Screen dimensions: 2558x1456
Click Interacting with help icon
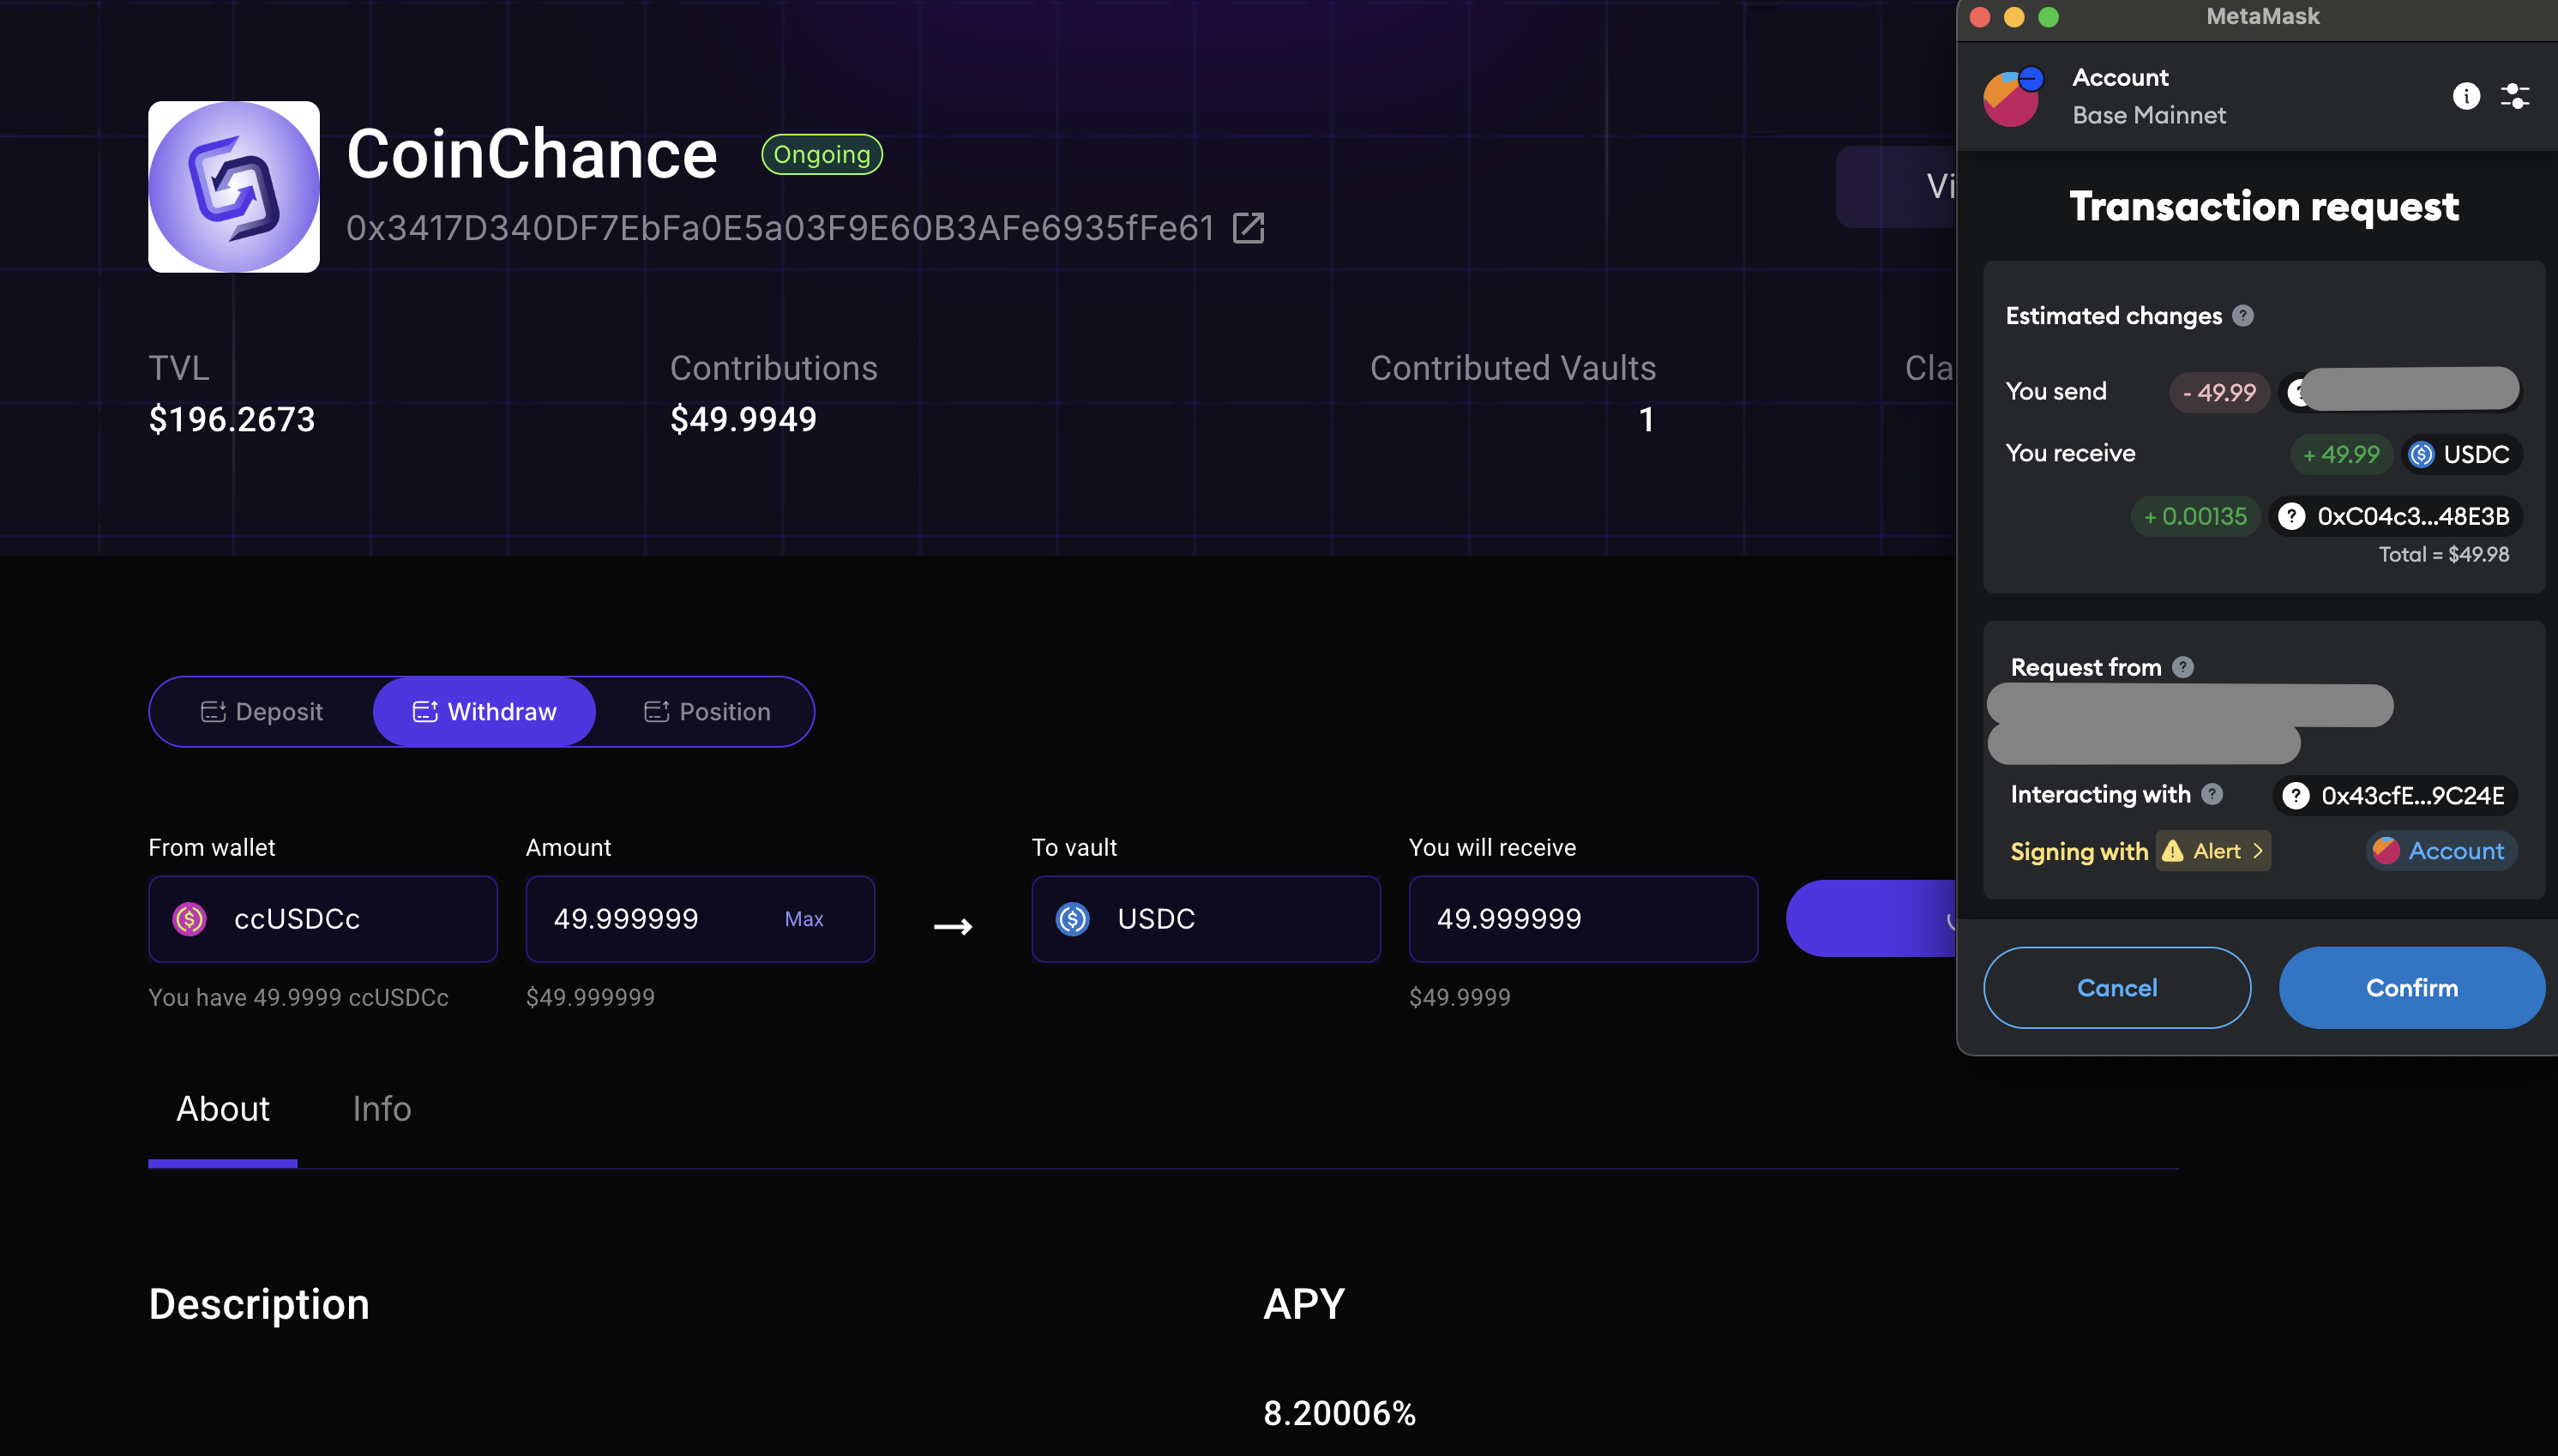click(2212, 794)
